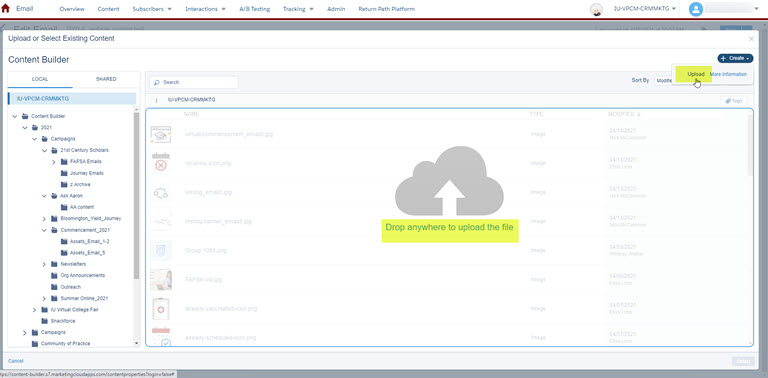Screen dimensions: 768x378
Task: Collapse the Commencement_2021 folder
Action: (x=44, y=230)
